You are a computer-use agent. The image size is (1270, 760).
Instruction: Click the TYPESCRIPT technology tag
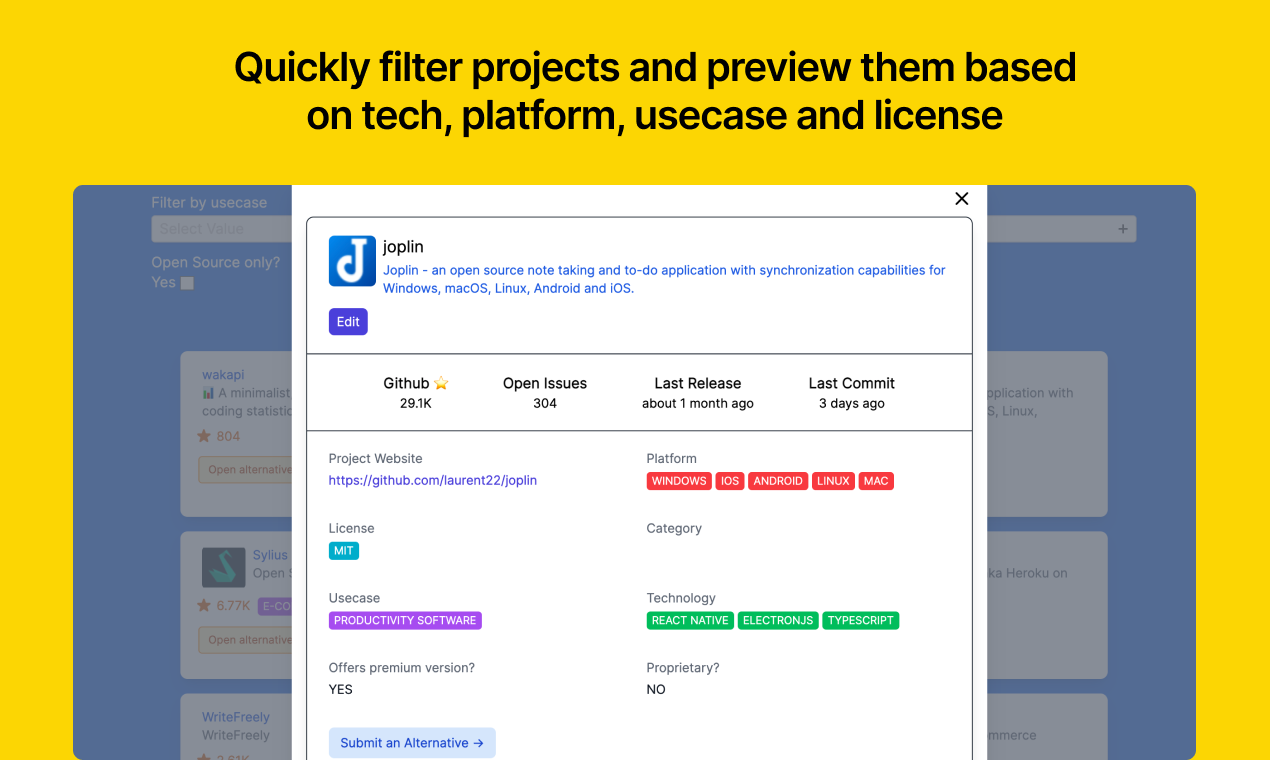coord(861,621)
